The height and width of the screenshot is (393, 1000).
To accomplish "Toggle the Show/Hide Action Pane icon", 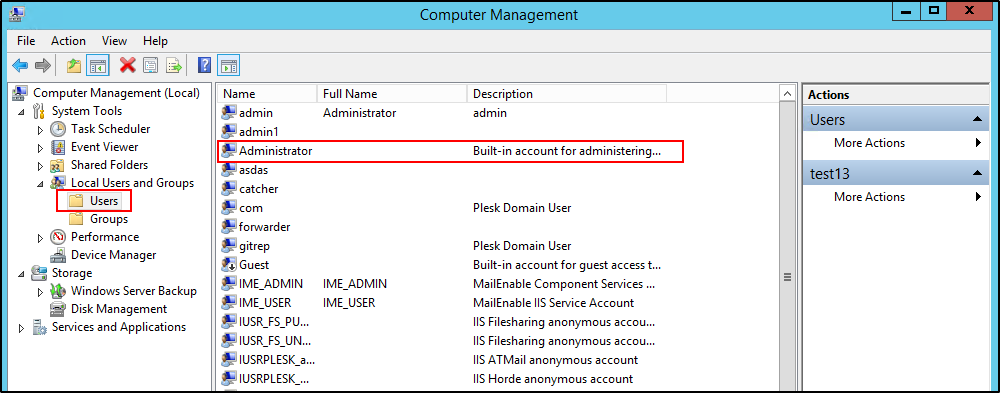I will (x=228, y=65).
